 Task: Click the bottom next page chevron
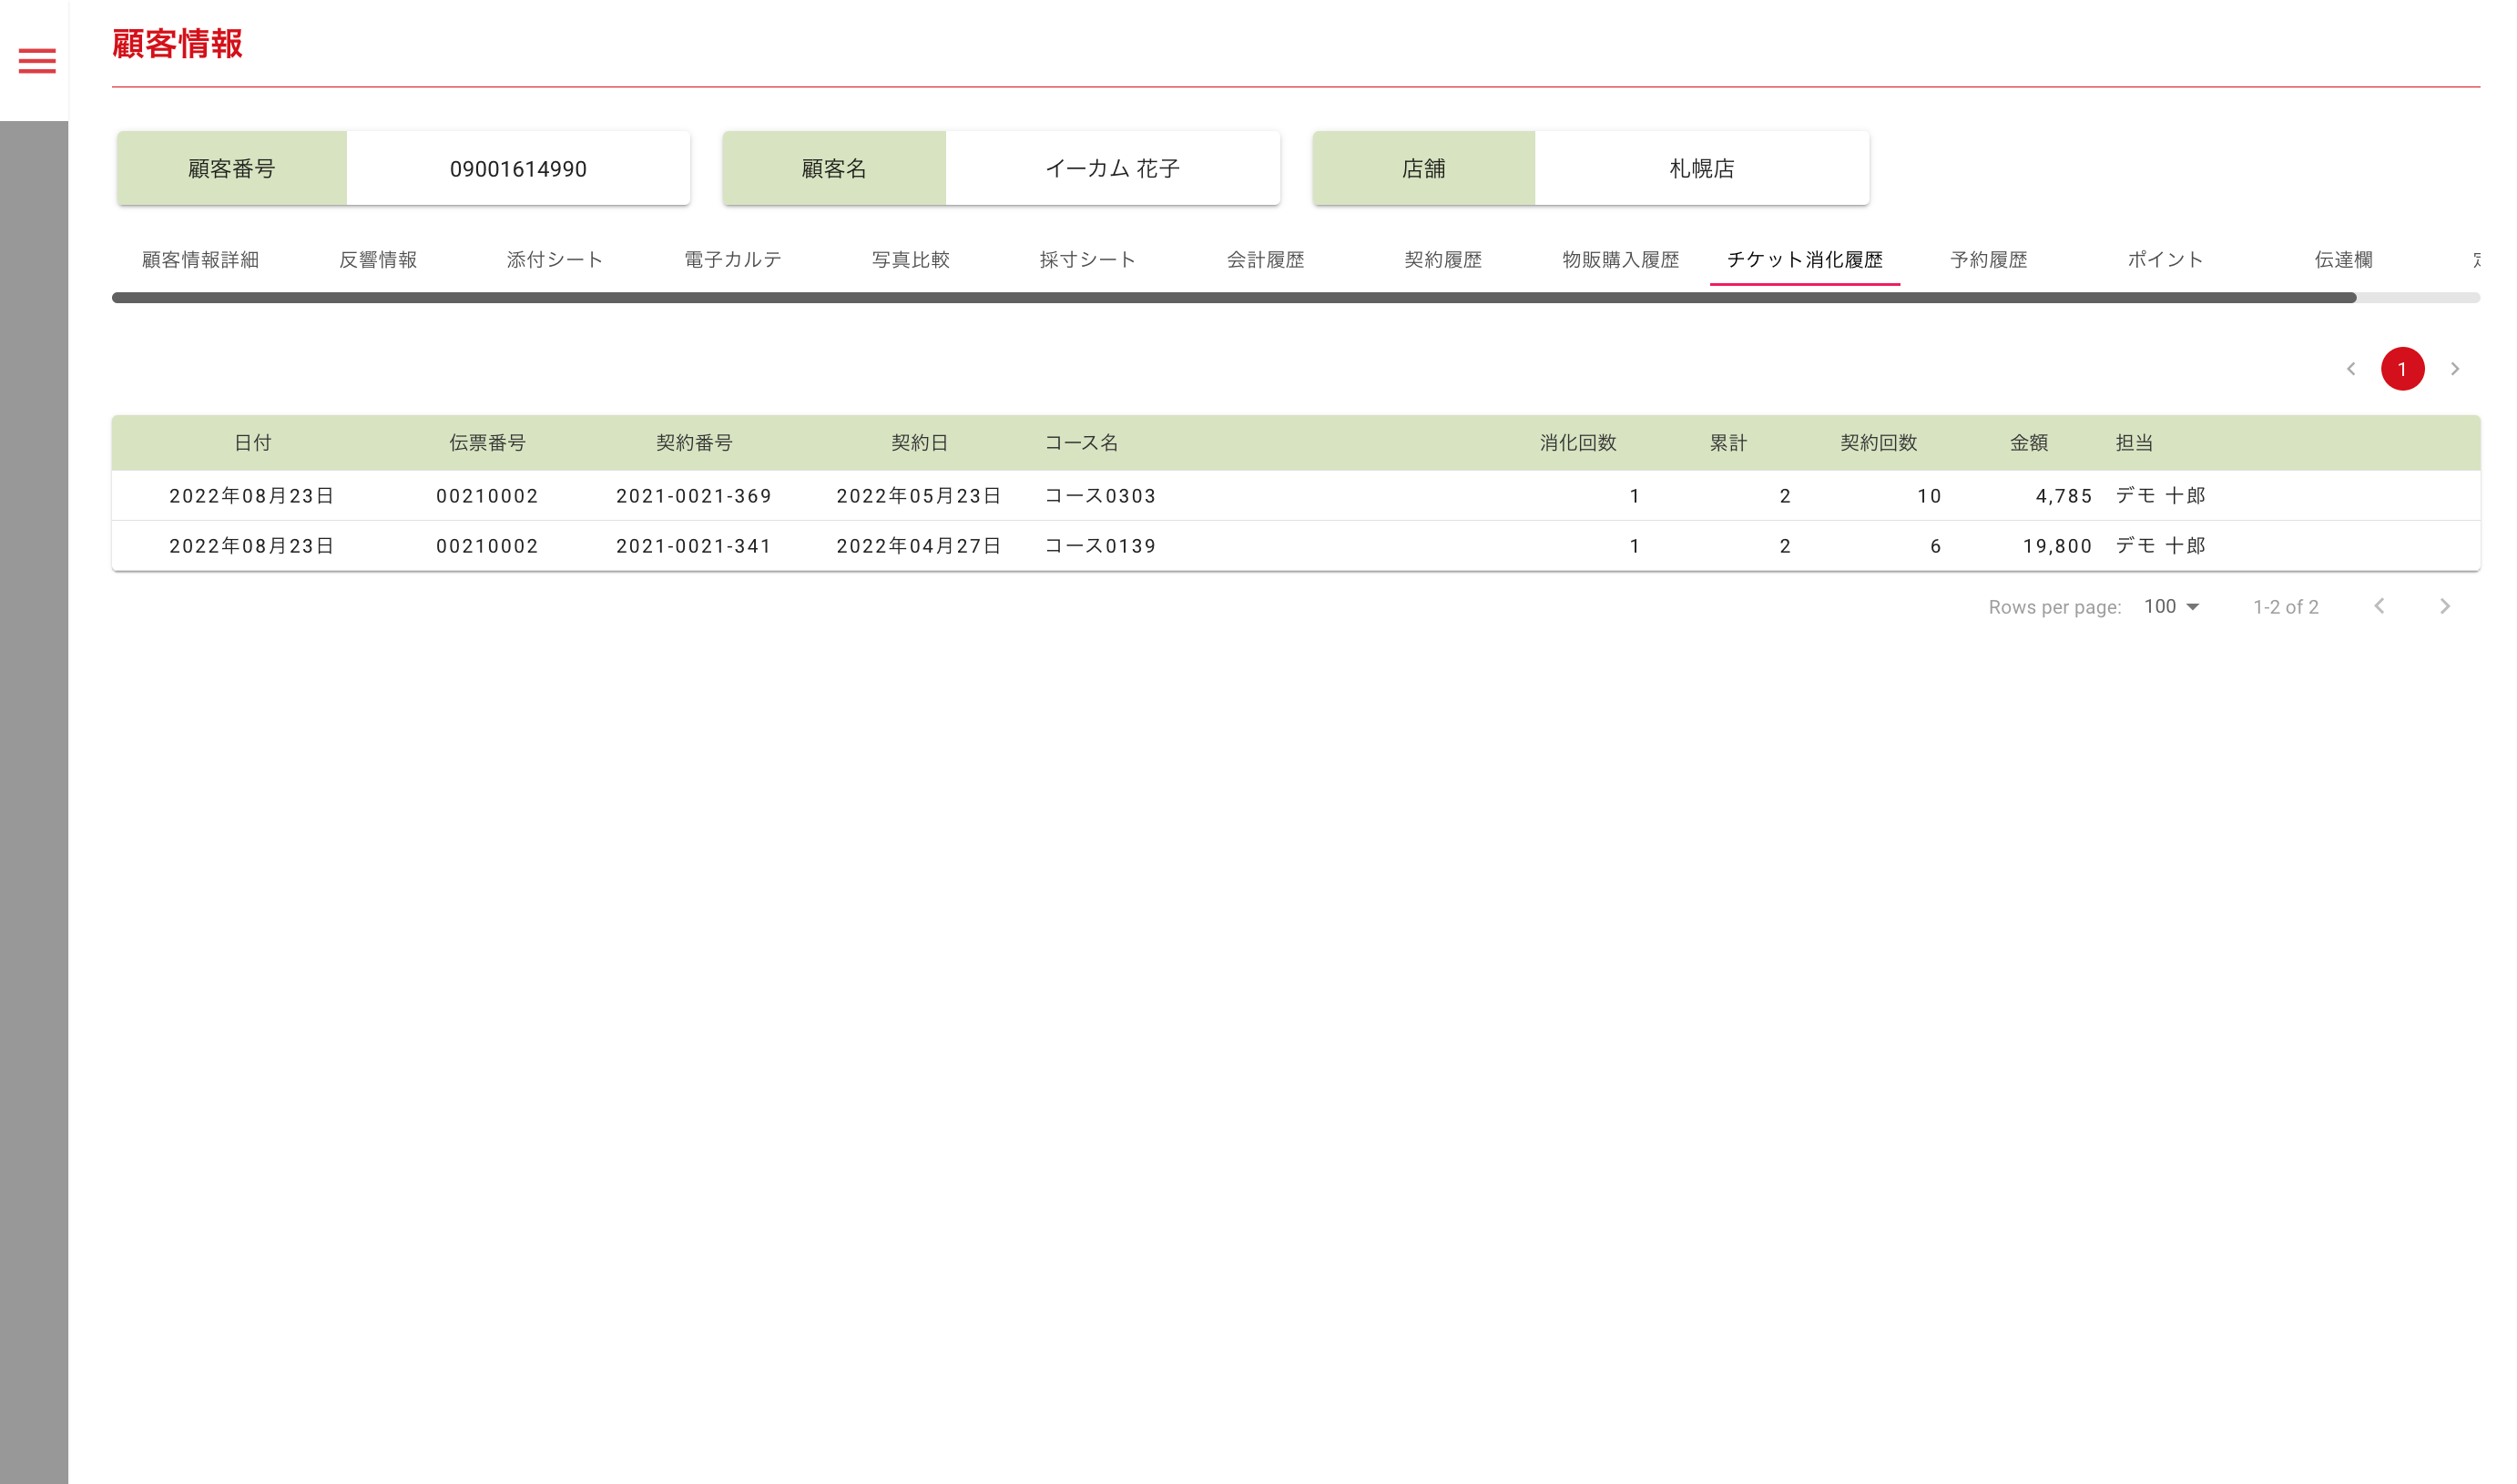[2444, 606]
